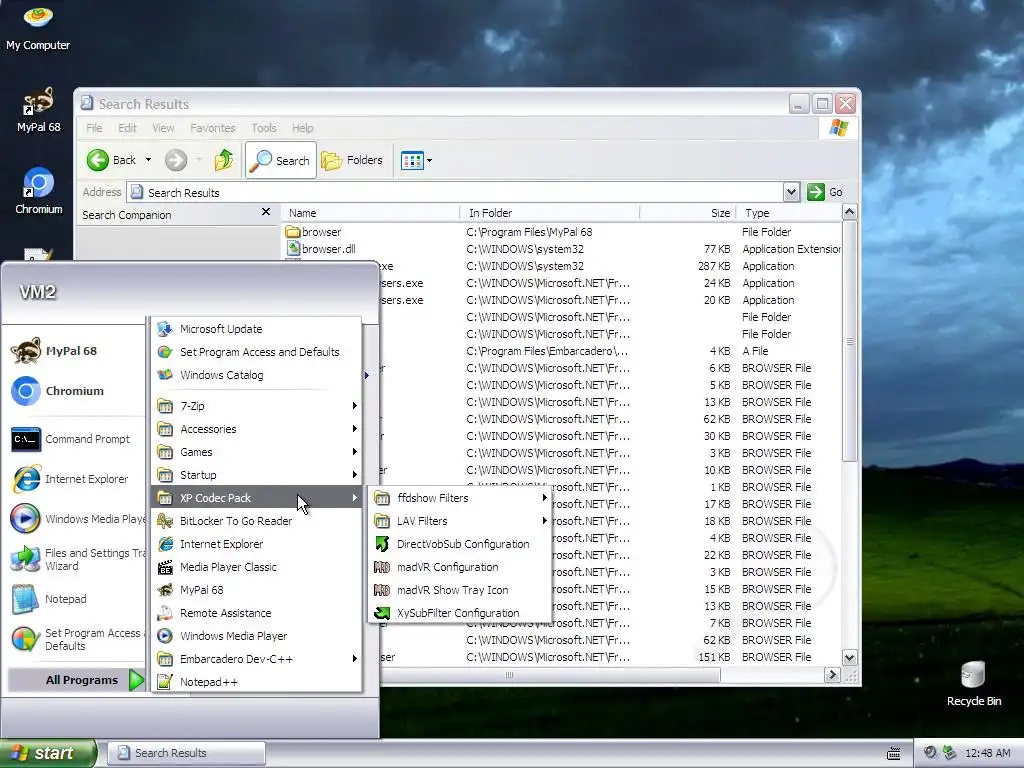Image resolution: width=1024 pixels, height=768 pixels.
Task: Open MyPal 68 desktop shortcut
Action: point(38,110)
